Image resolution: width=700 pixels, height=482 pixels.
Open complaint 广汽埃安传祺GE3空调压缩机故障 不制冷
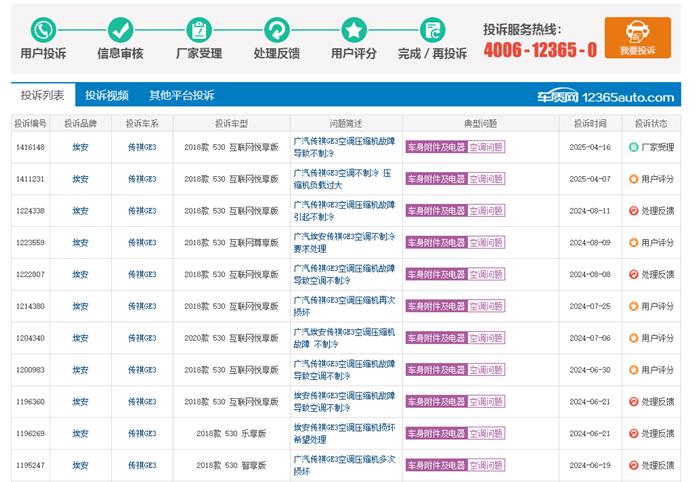(344, 338)
